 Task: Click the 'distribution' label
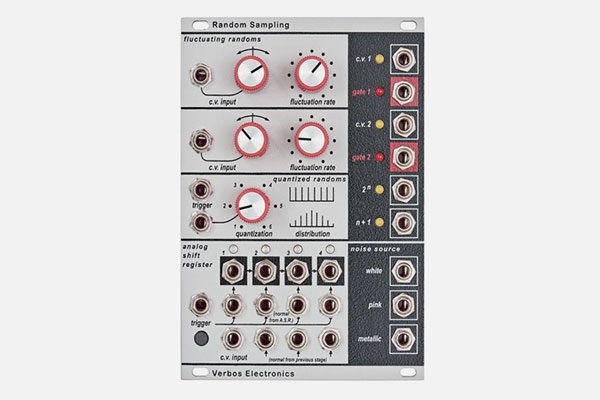(312, 233)
